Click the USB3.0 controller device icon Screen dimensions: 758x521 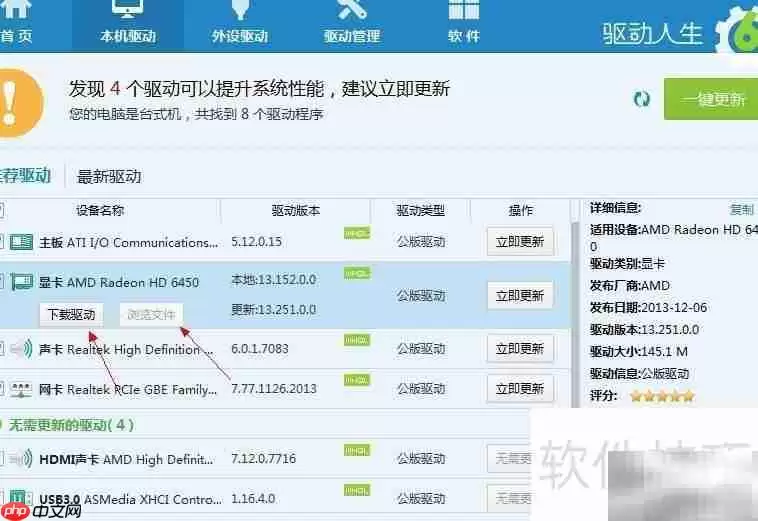(x=21, y=498)
